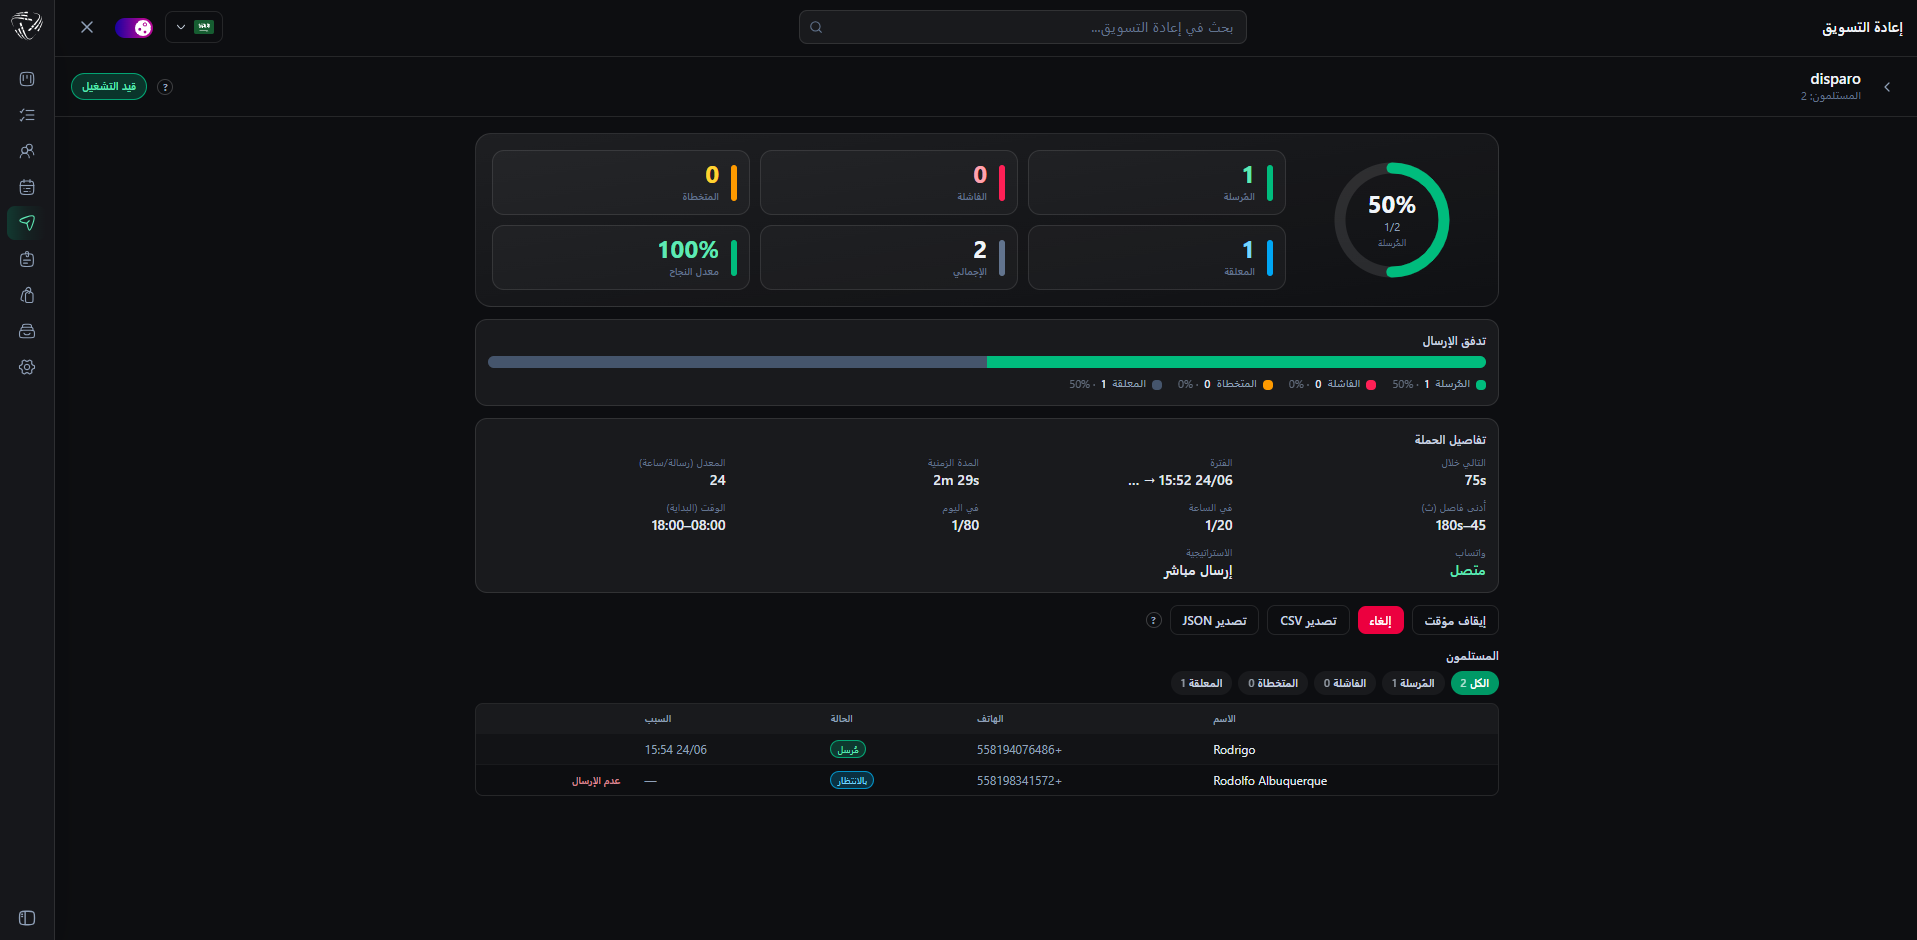Open the shopping bags sidebar icon
1917x940 pixels.
pos(27,295)
